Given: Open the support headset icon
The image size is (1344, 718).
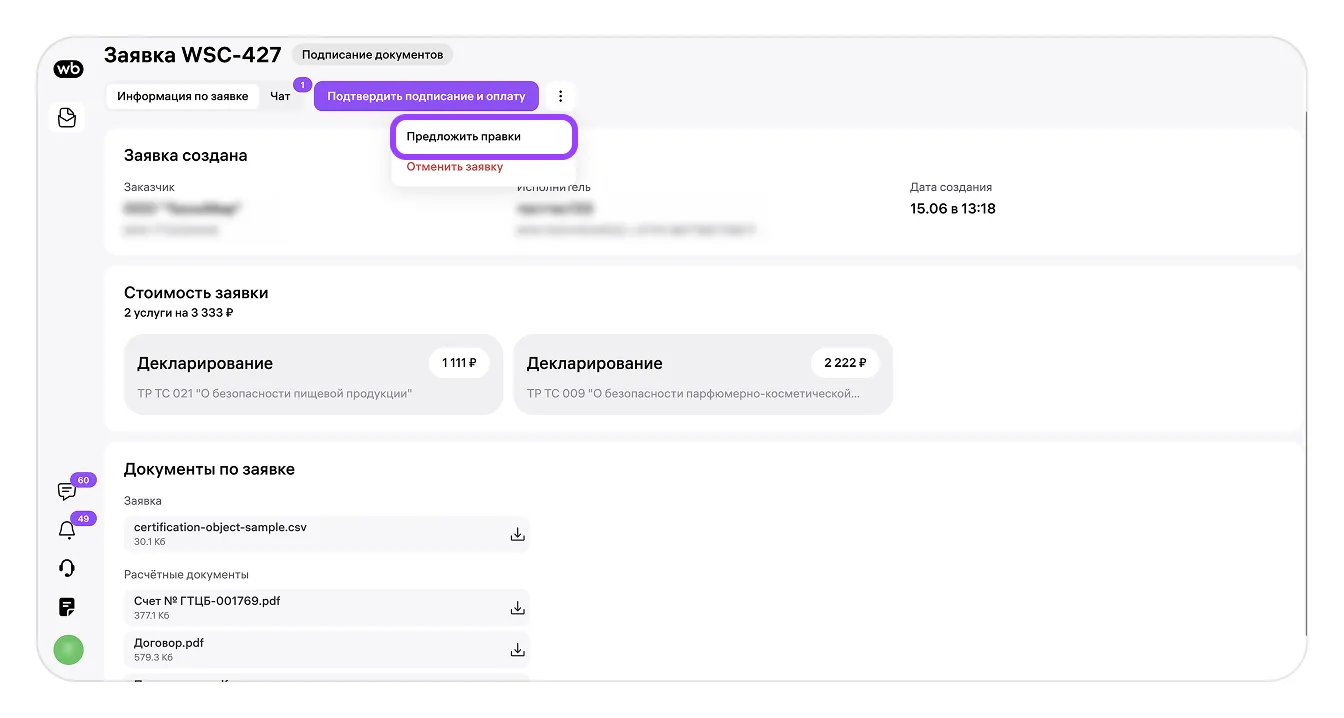Looking at the screenshot, I should tap(67, 568).
